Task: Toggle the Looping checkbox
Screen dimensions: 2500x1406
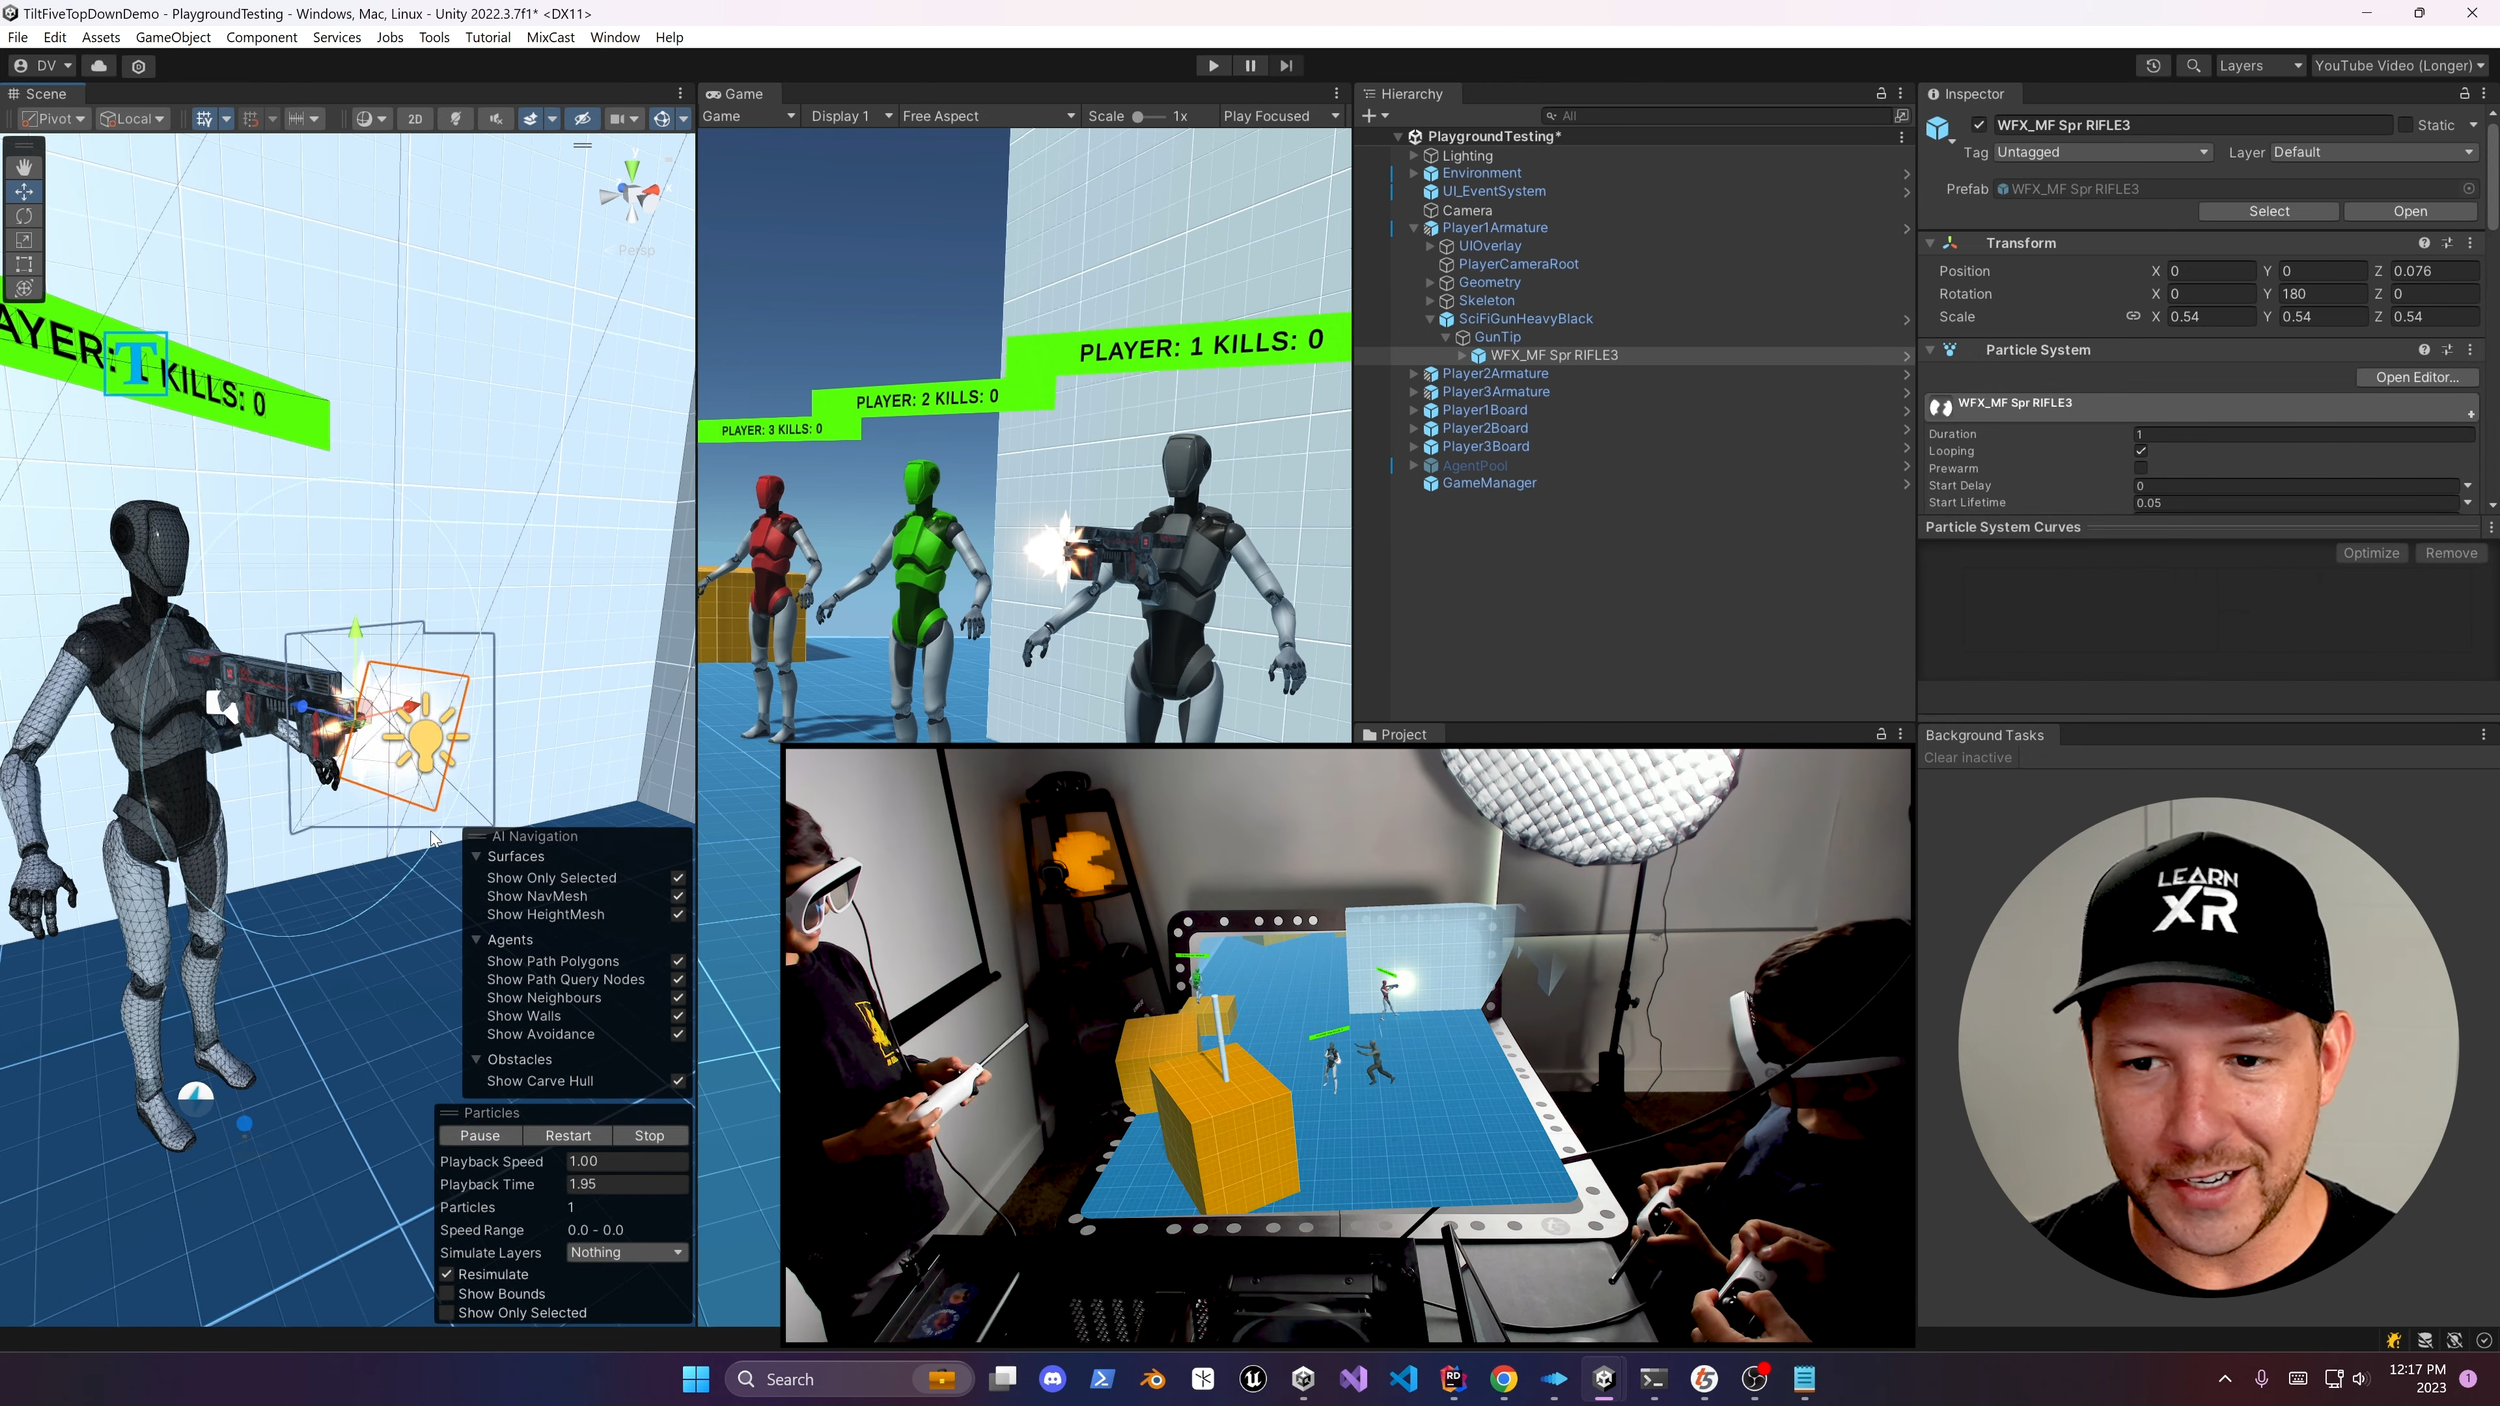Action: click(x=2141, y=451)
